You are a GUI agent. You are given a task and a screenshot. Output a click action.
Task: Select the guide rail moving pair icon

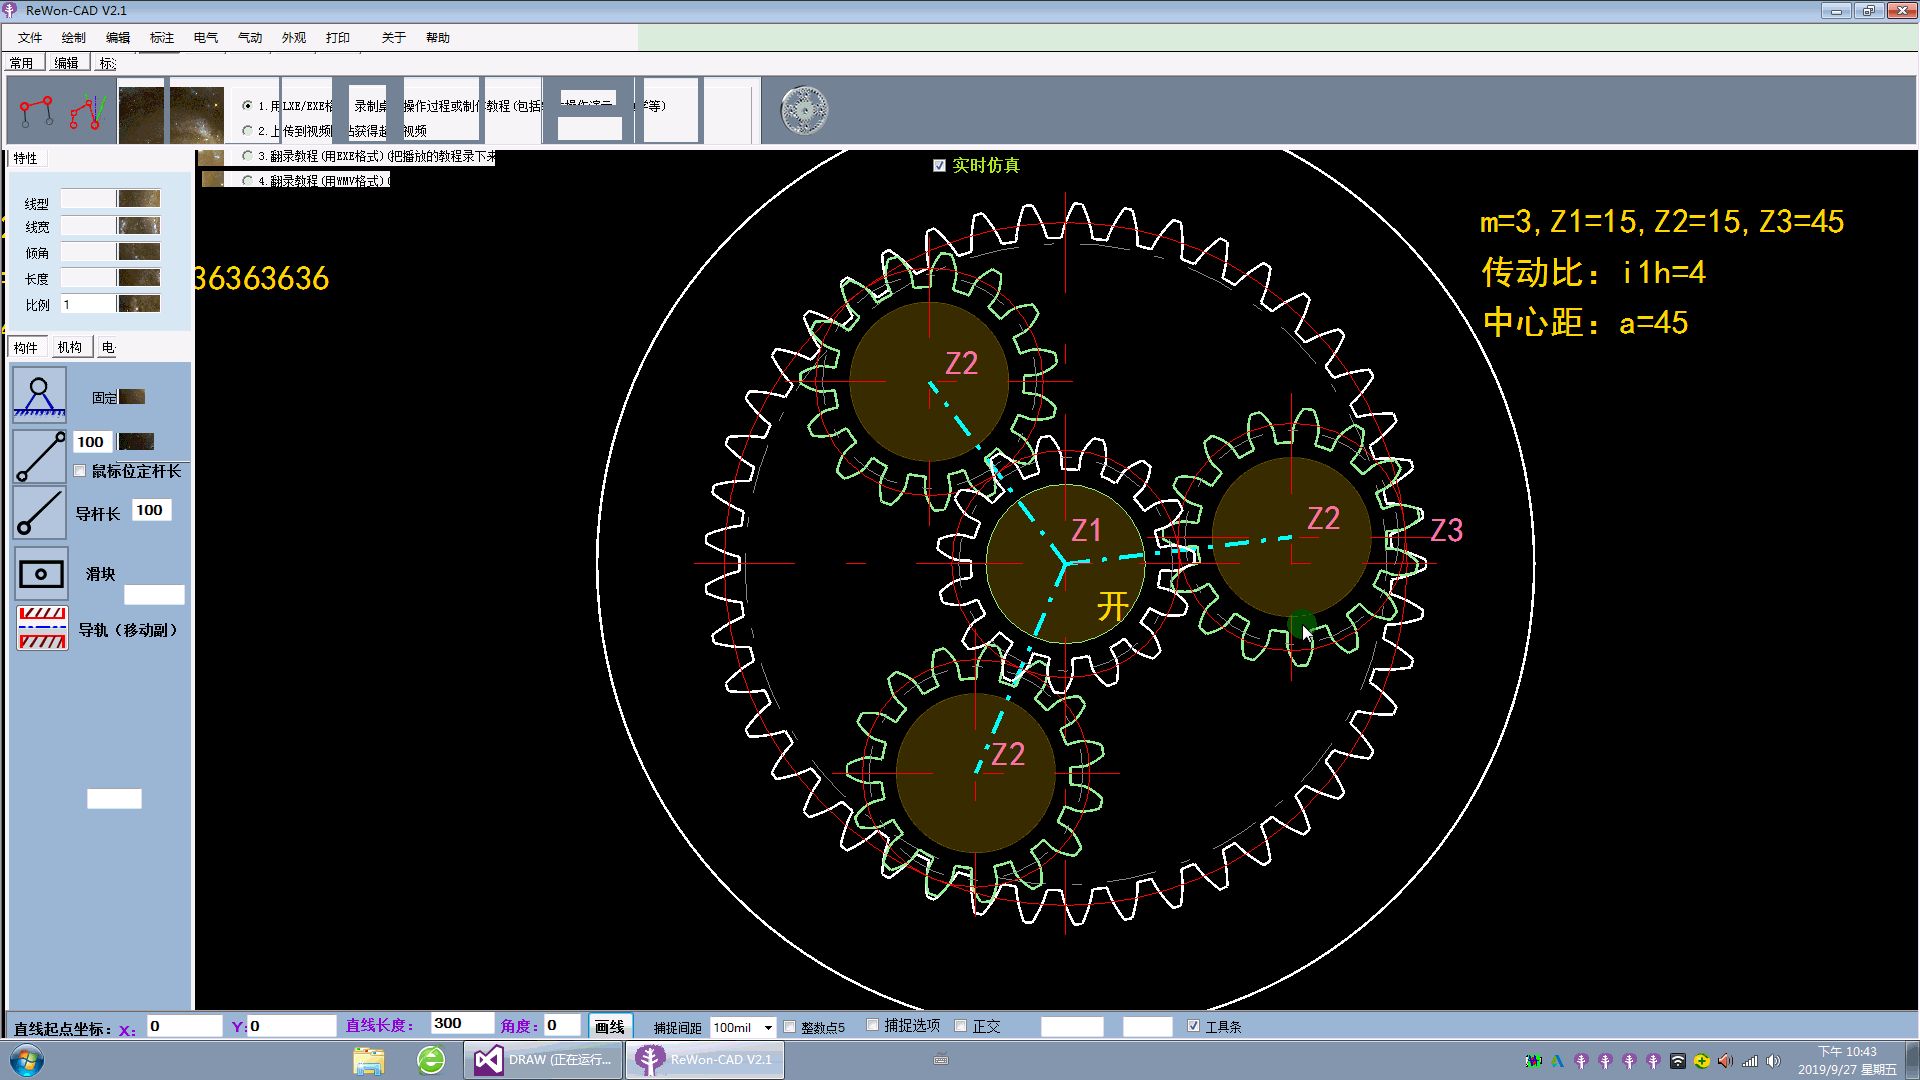(x=42, y=629)
